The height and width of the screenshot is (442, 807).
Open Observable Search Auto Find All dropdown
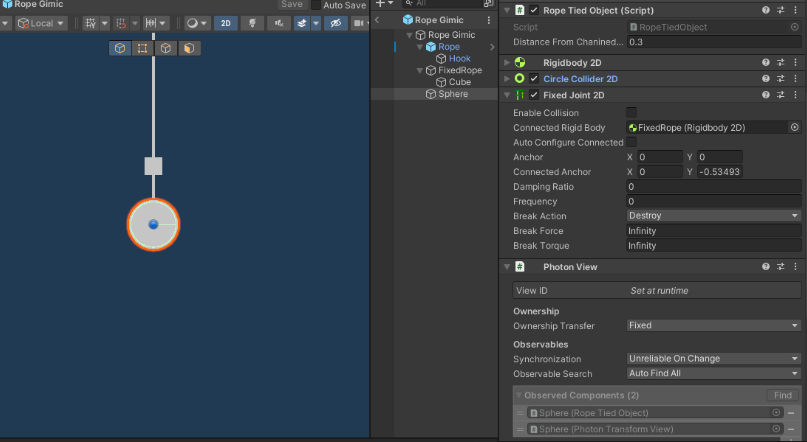(x=714, y=373)
